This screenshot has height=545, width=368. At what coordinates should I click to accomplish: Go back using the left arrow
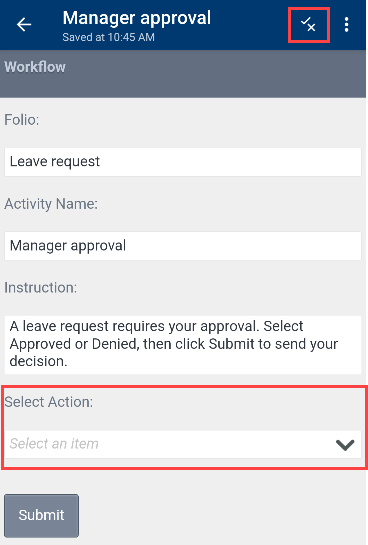pyautogui.click(x=24, y=25)
